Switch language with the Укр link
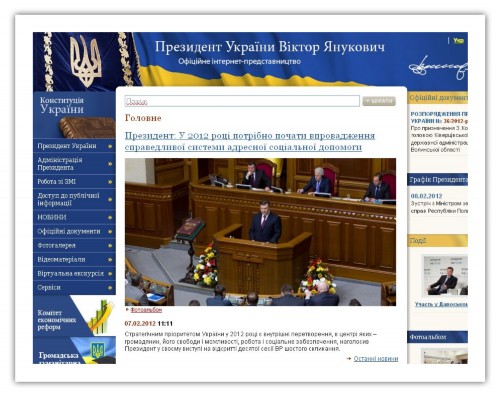 click(458, 41)
